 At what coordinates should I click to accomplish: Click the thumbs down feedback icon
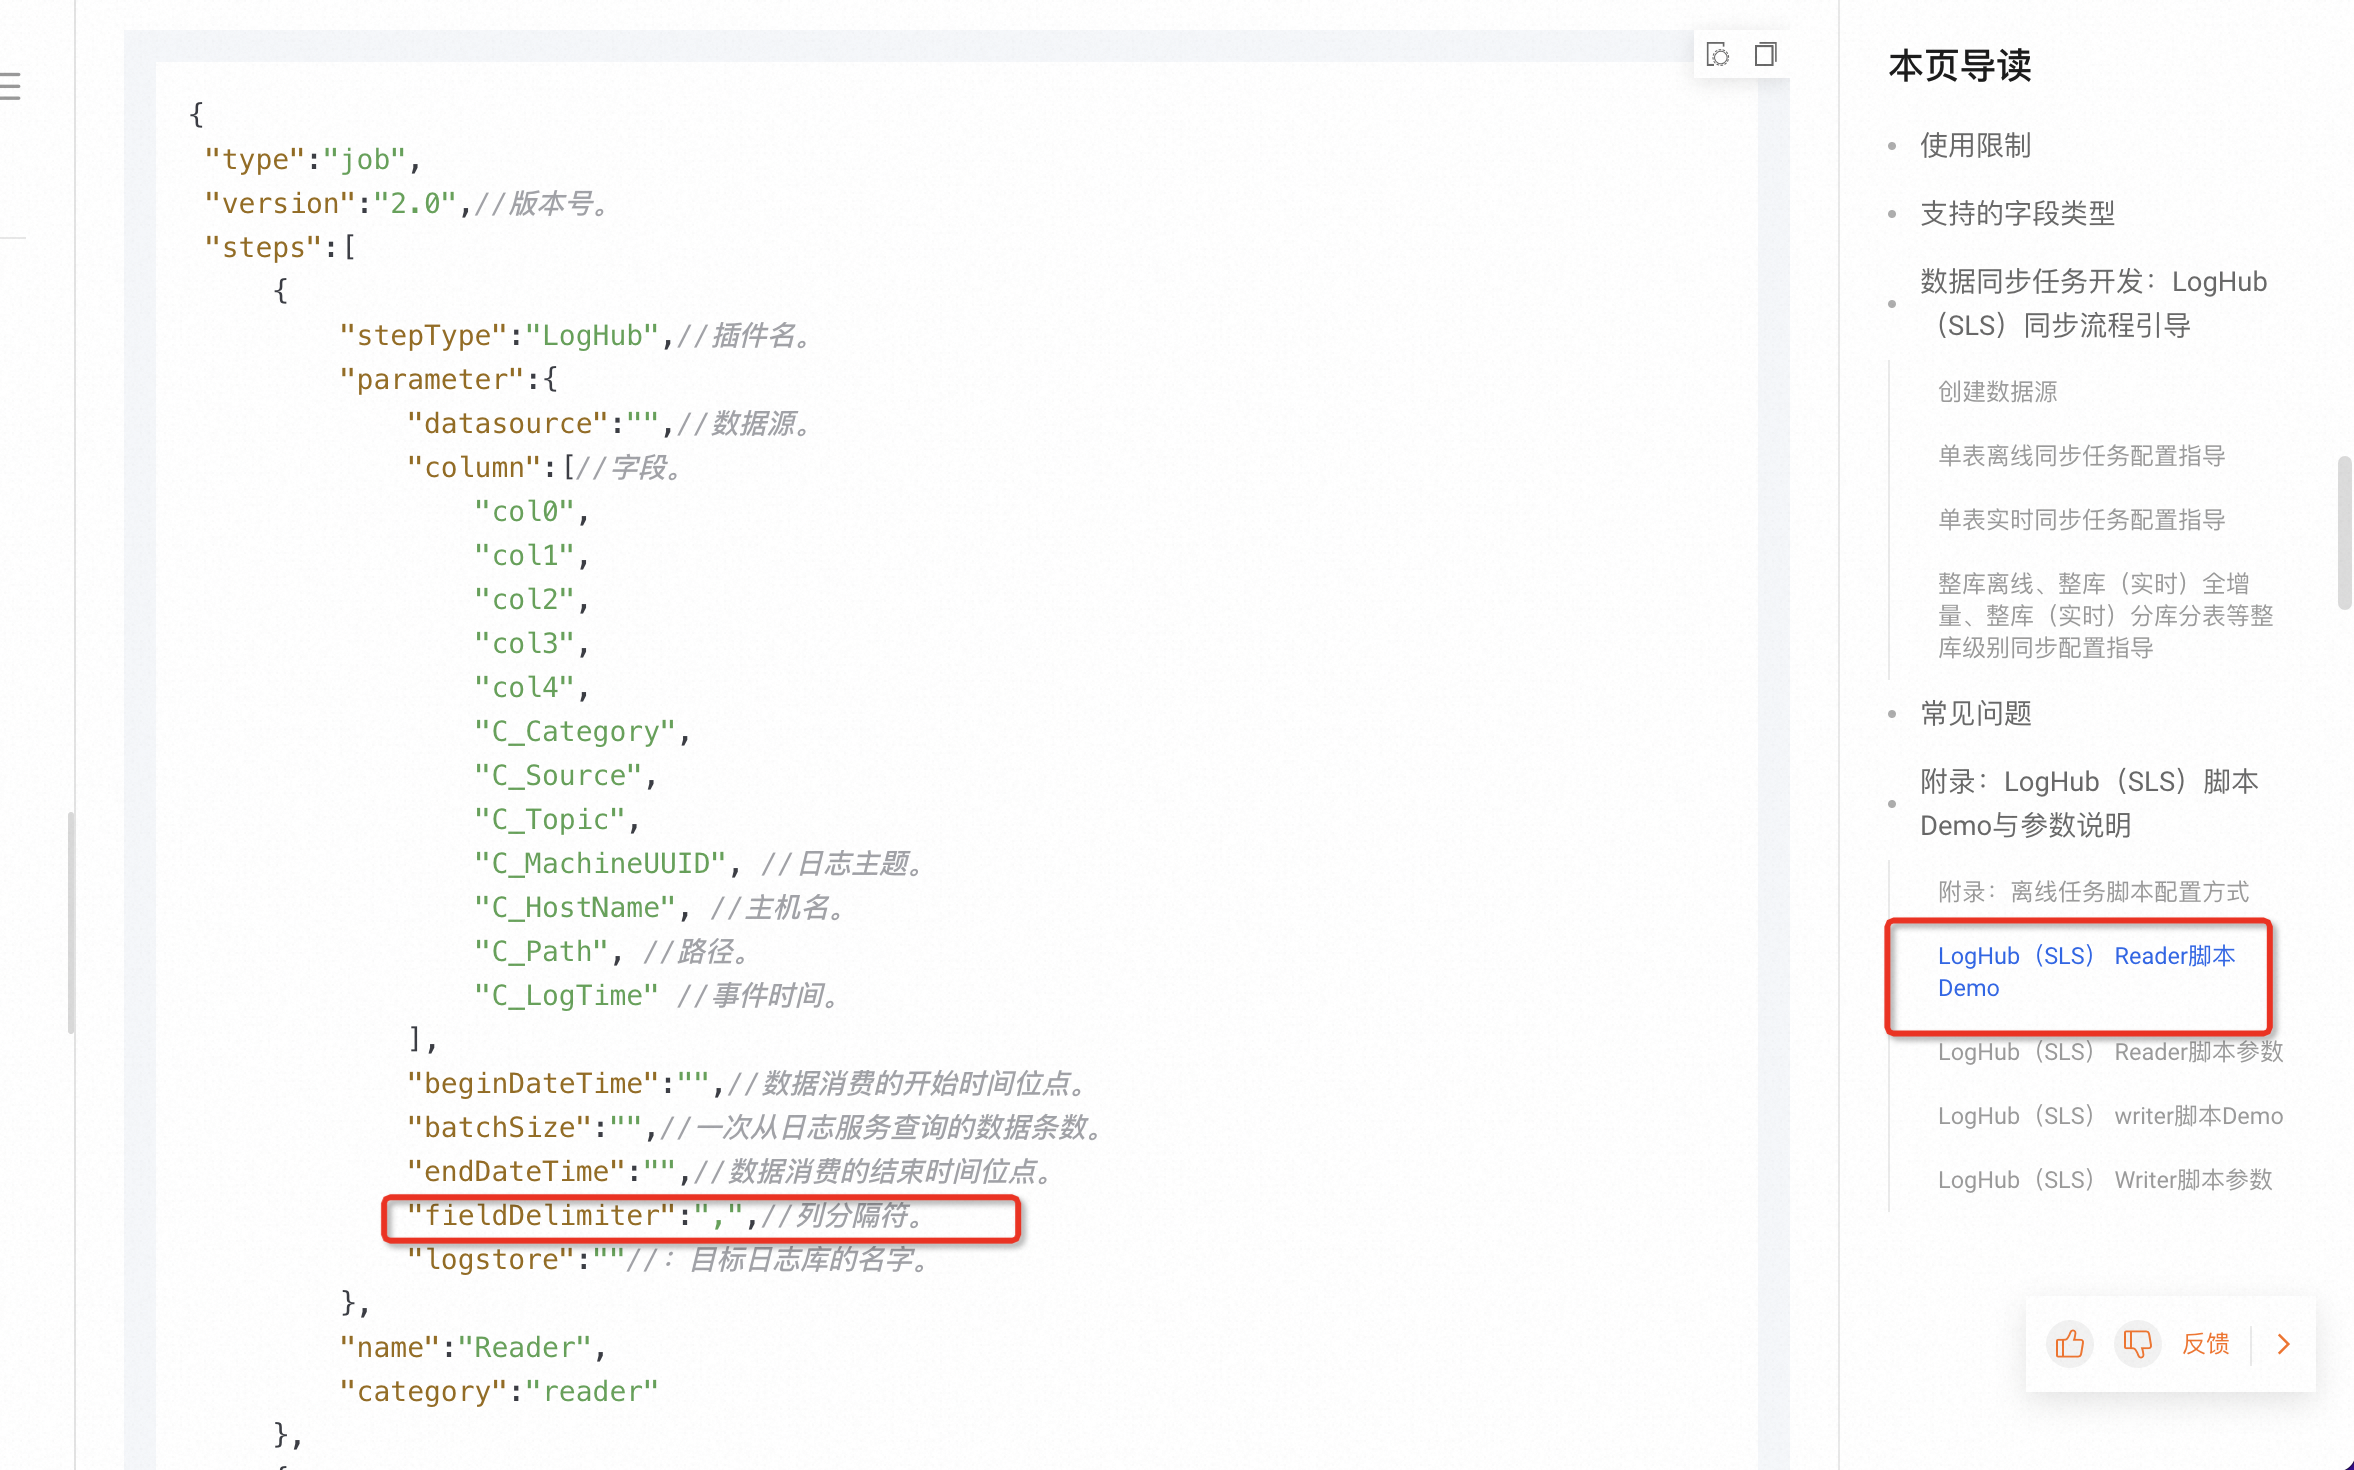tap(2137, 1344)
